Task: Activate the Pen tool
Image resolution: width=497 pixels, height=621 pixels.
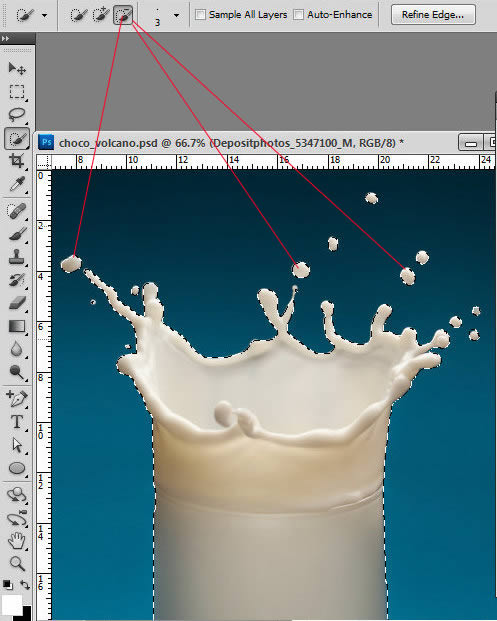Action: (17, 398)
